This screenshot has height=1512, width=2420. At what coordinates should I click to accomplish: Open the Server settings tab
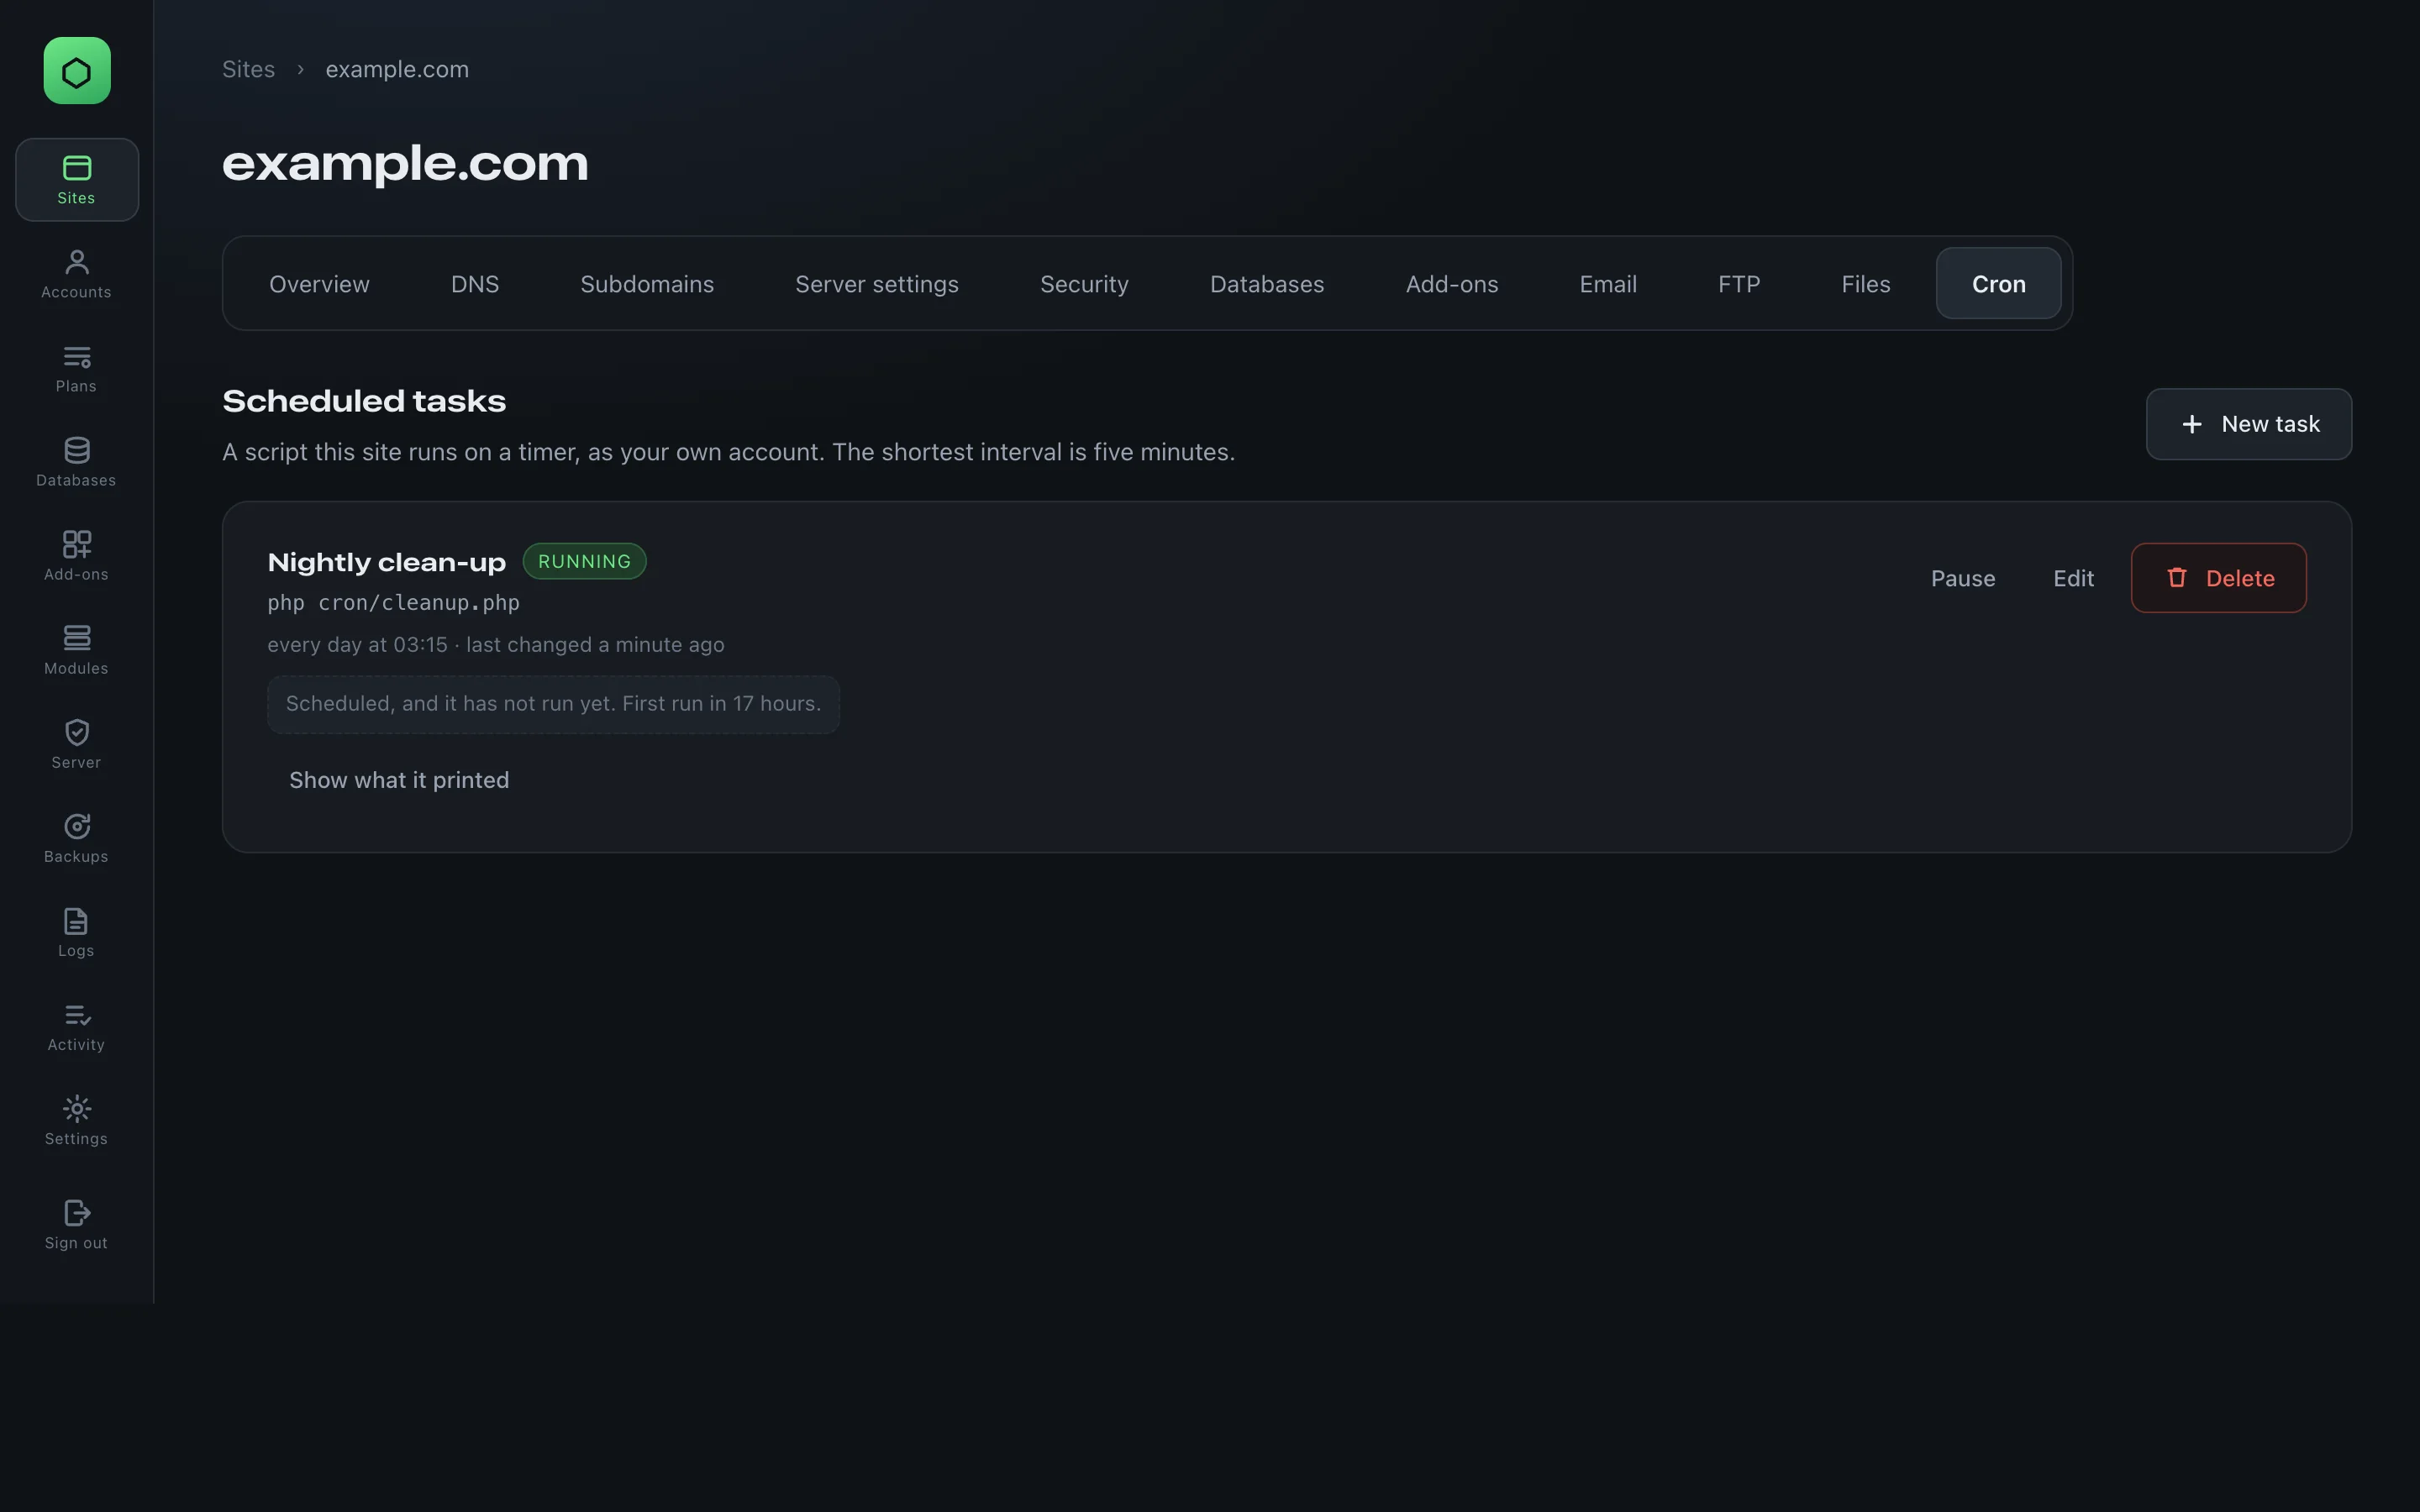click(x=877, y=284)
